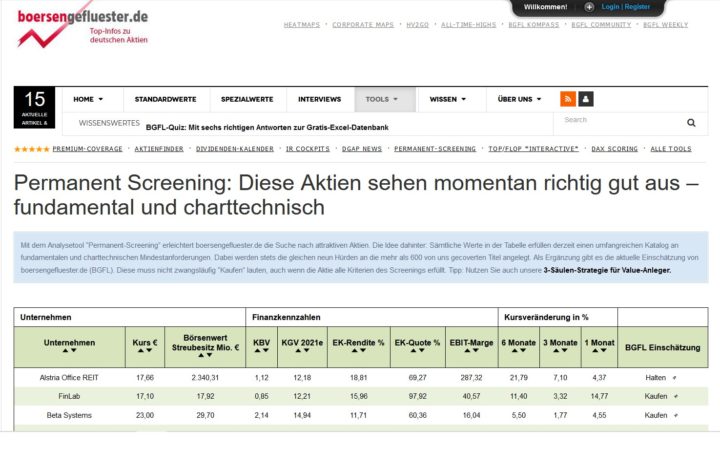Screen dimensions: 720x452
Task: Open the RSS feed icon
Action: point(568,99)
